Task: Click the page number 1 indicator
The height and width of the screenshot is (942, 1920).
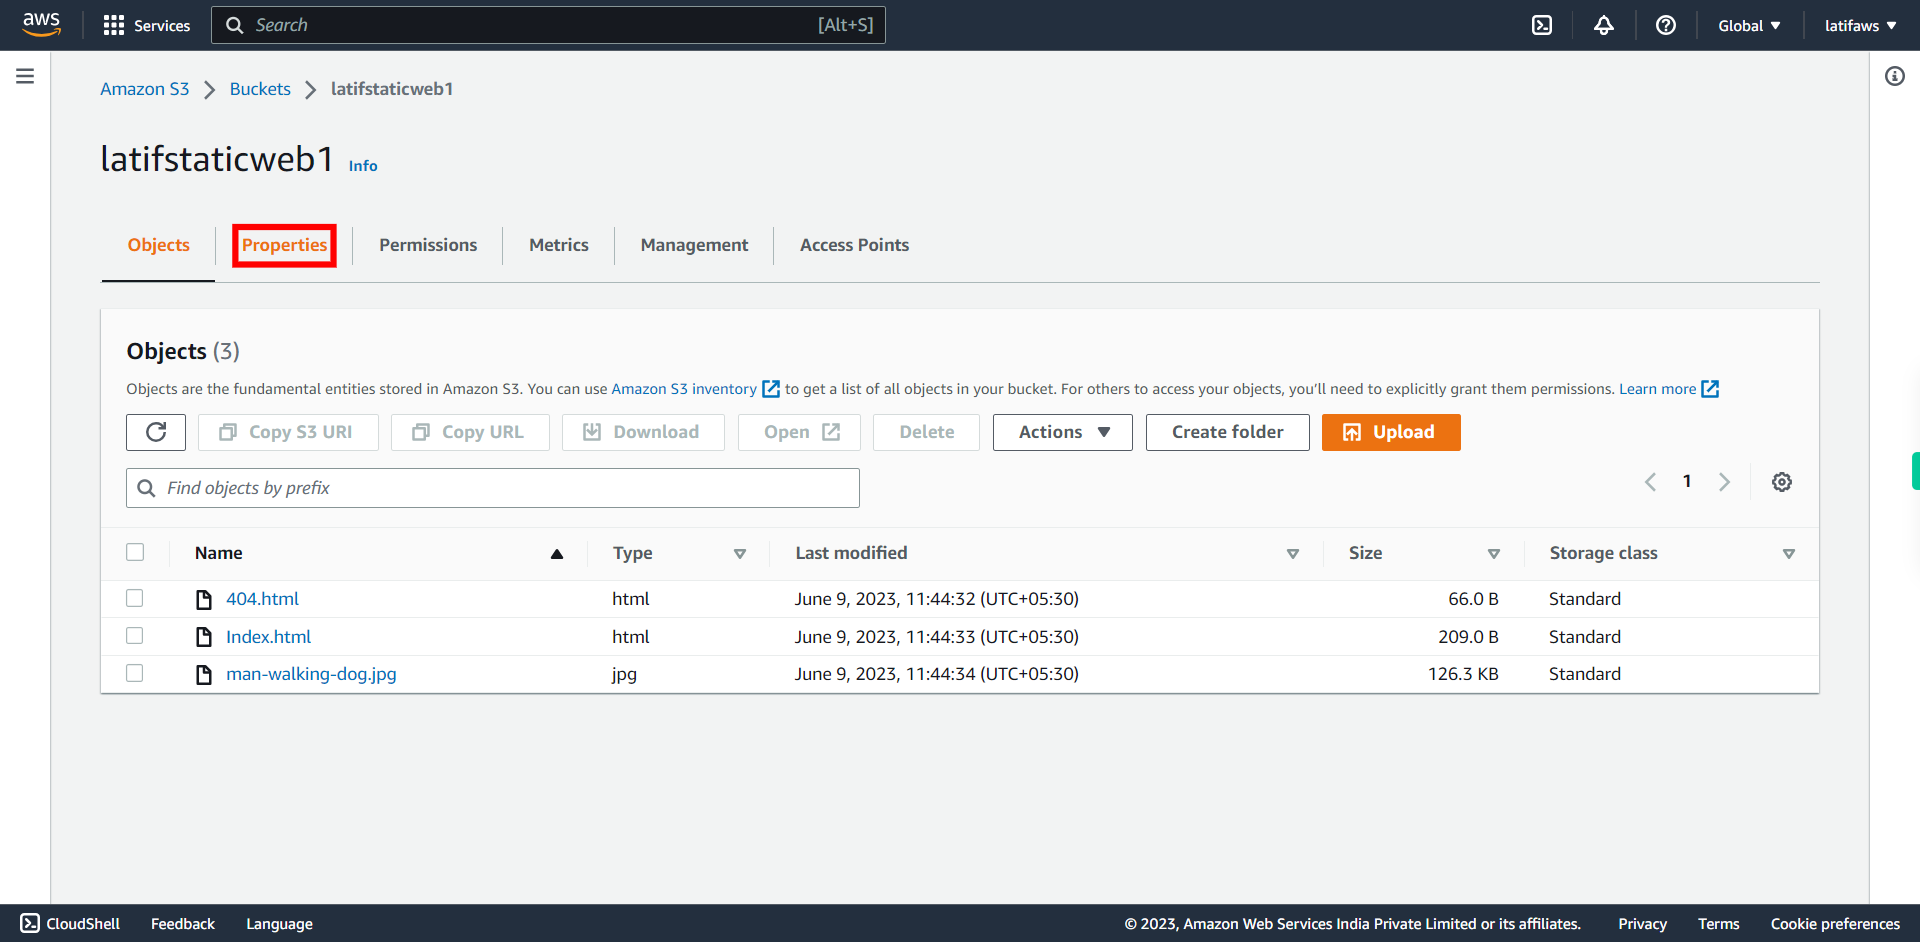Action: pyautogui.click(x=1687, y=482)
